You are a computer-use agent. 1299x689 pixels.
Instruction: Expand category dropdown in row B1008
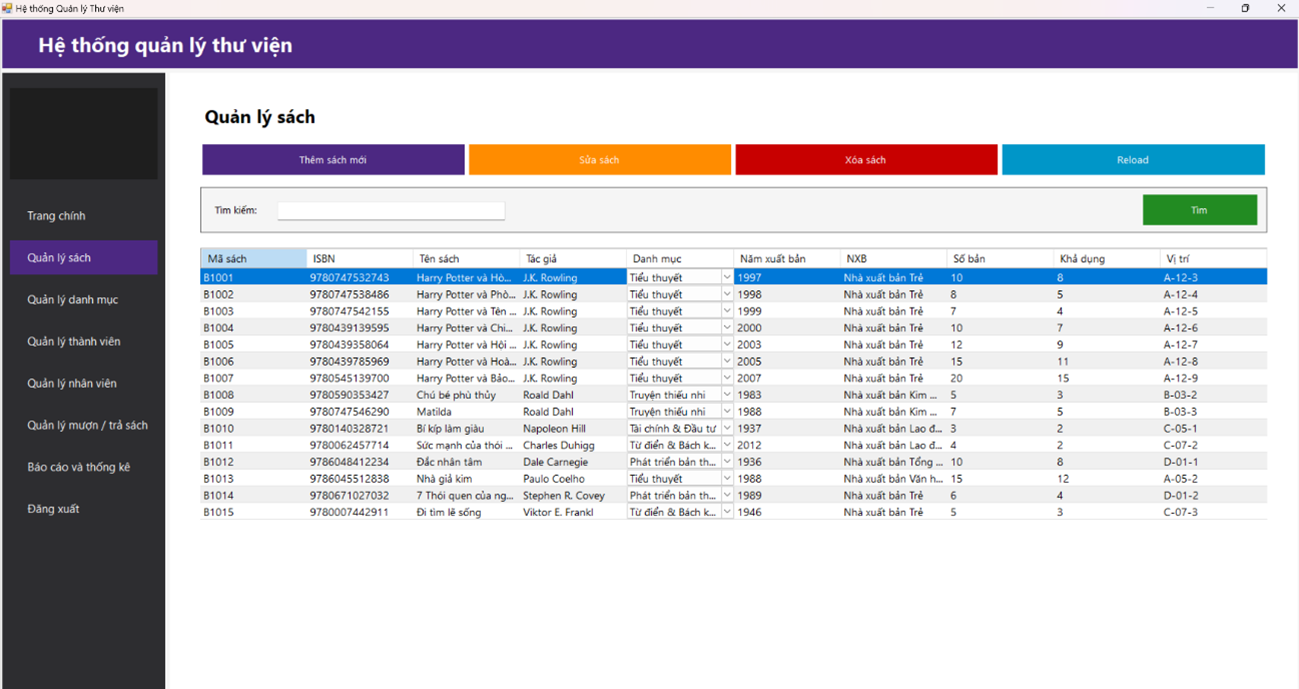[727, 395]
